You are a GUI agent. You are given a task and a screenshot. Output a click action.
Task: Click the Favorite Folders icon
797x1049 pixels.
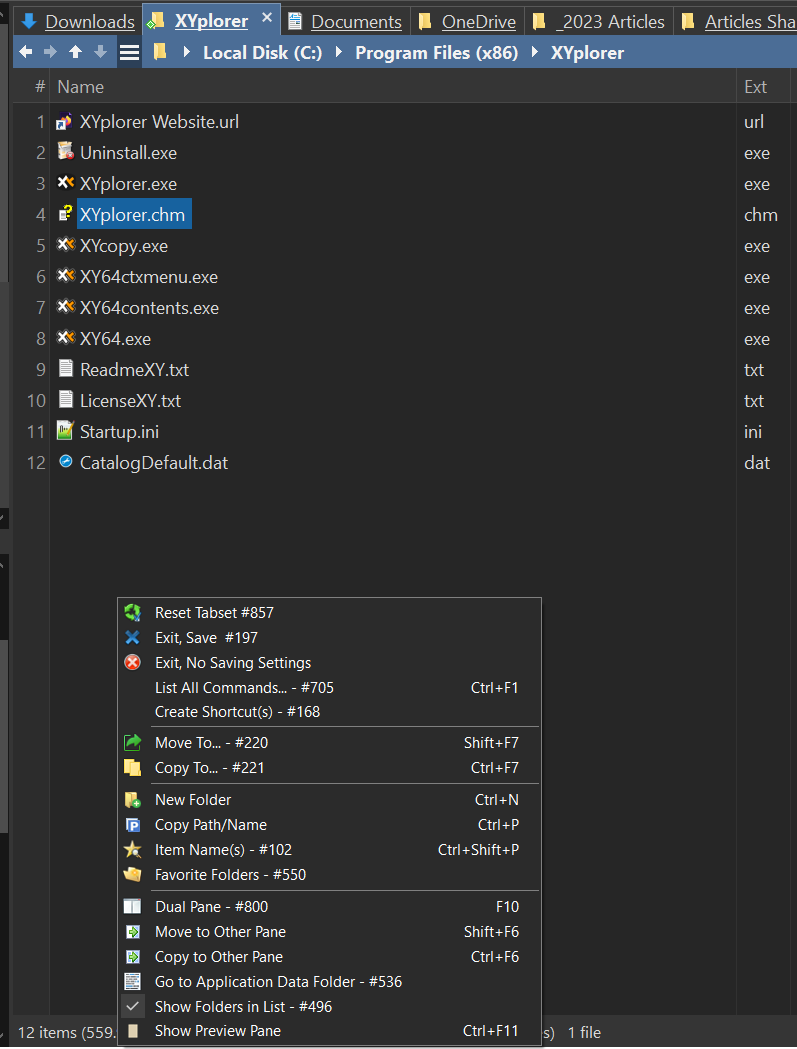click(132, 874)
